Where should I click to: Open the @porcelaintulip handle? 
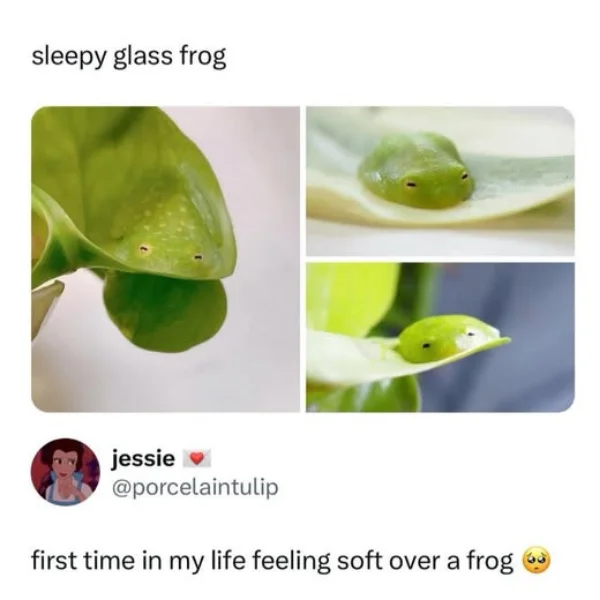click(195, 488)
